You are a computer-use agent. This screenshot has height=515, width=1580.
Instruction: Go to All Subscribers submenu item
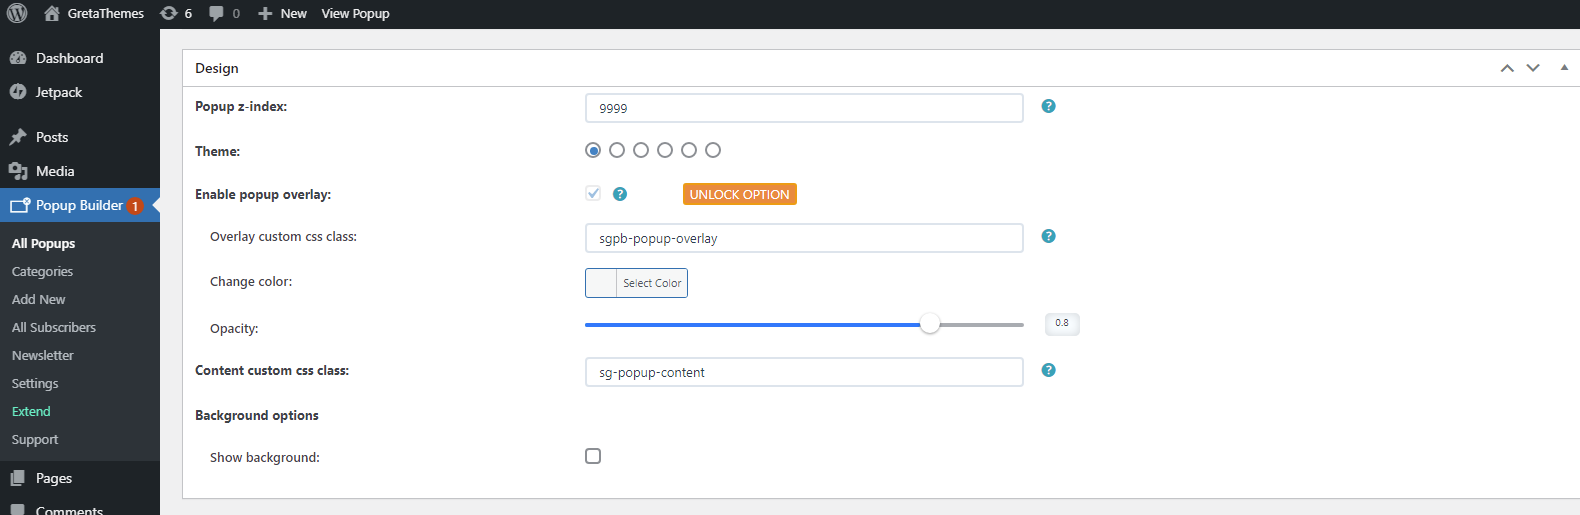tap(54, 327)
